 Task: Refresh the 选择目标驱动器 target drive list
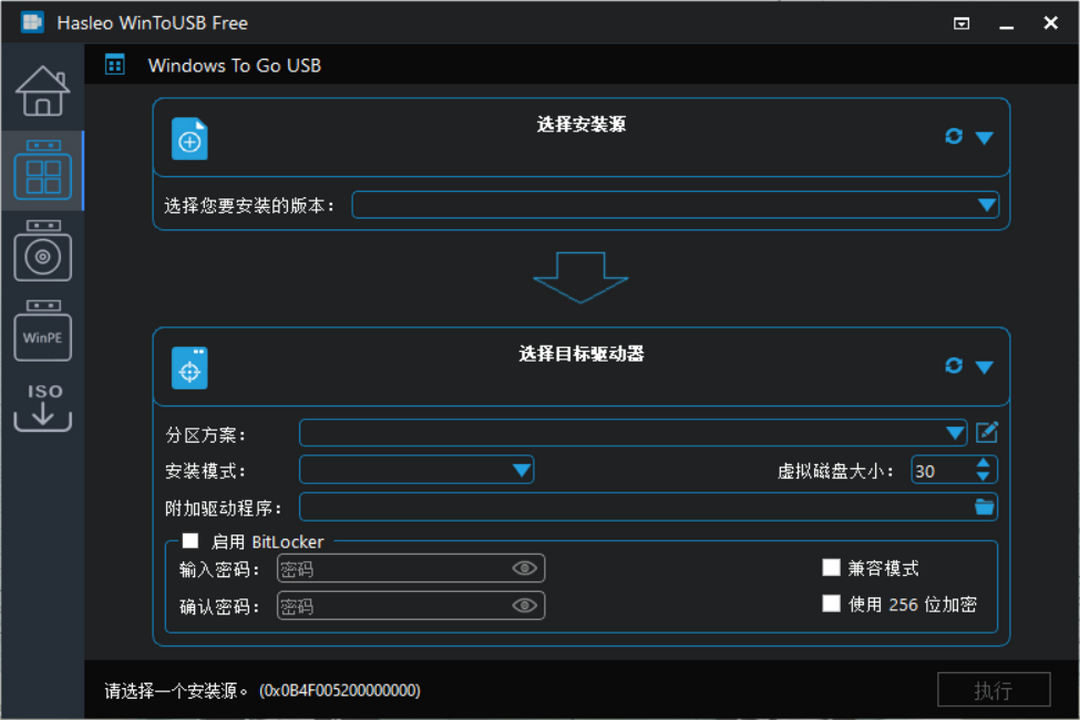953,366
